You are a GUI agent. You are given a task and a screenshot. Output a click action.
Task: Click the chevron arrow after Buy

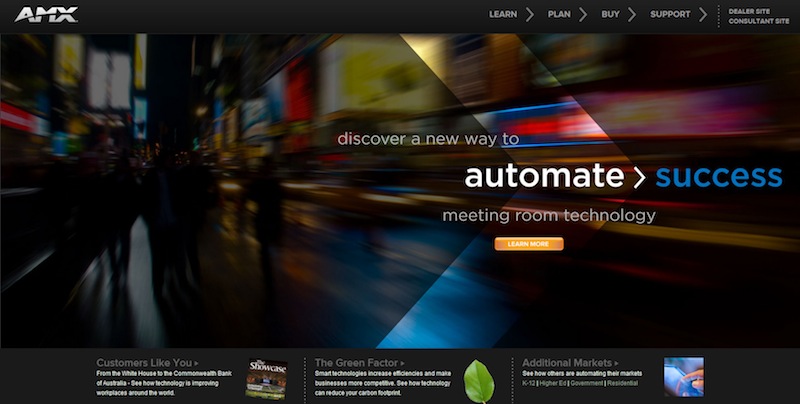(x=632, y=15)
